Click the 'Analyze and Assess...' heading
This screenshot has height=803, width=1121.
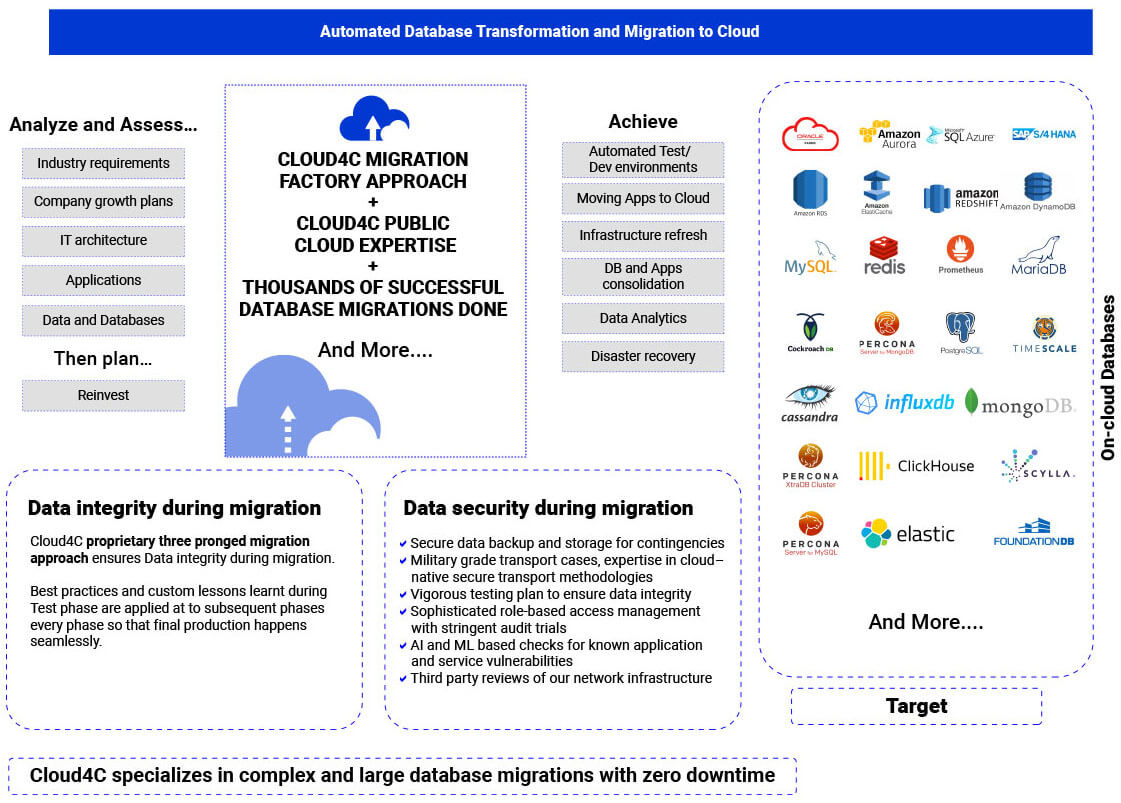[103, 124]
